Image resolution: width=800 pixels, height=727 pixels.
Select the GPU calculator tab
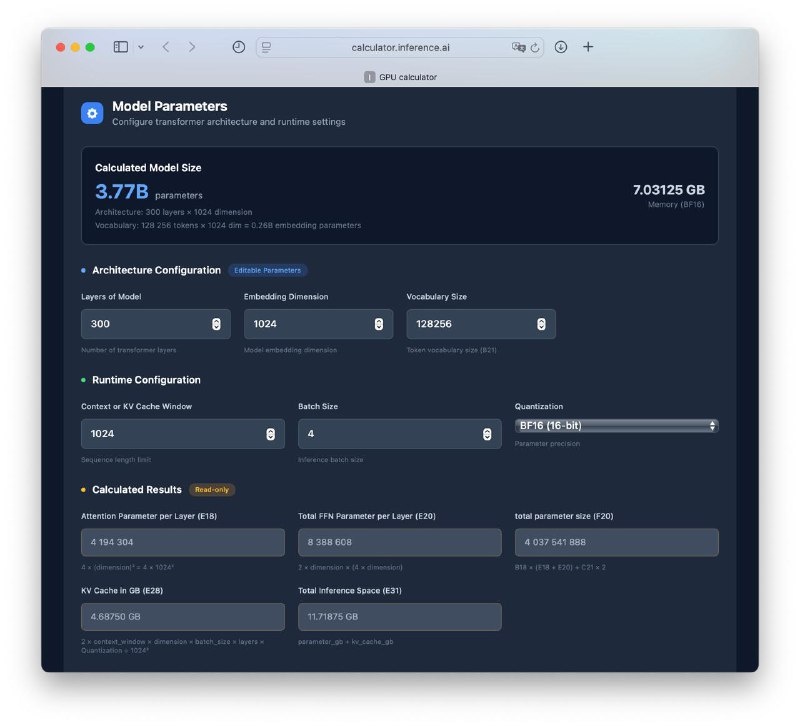tap(400, 77)
